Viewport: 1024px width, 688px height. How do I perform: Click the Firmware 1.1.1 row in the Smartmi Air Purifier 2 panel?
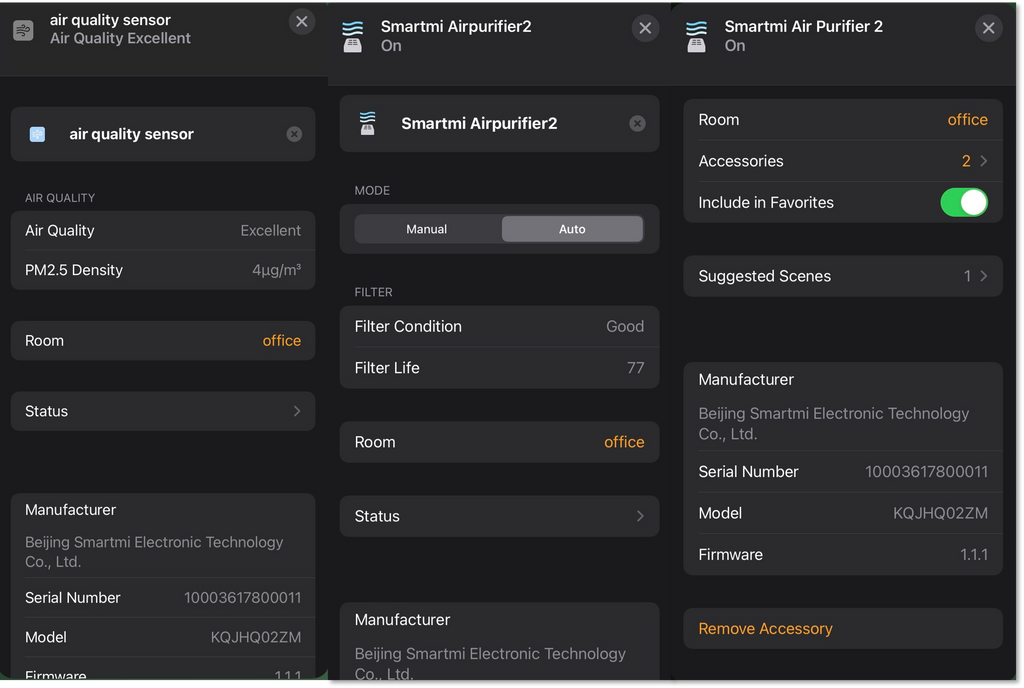pyautogui.click(x=843, y=555)
